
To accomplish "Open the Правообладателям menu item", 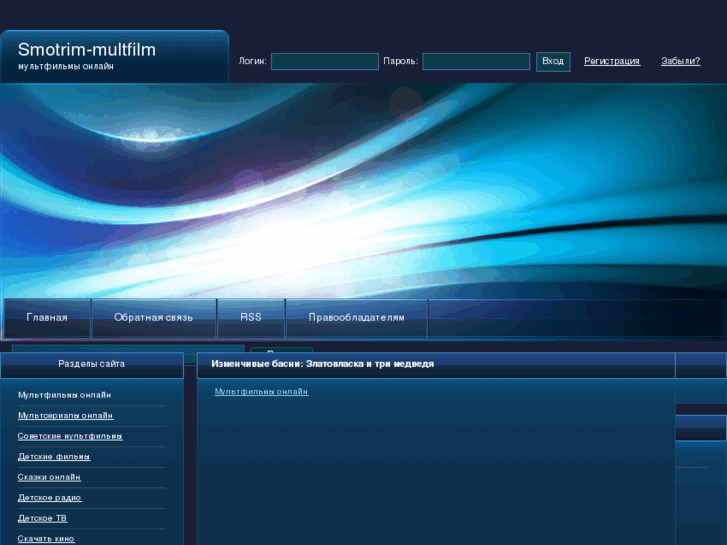I will (357, 318).
